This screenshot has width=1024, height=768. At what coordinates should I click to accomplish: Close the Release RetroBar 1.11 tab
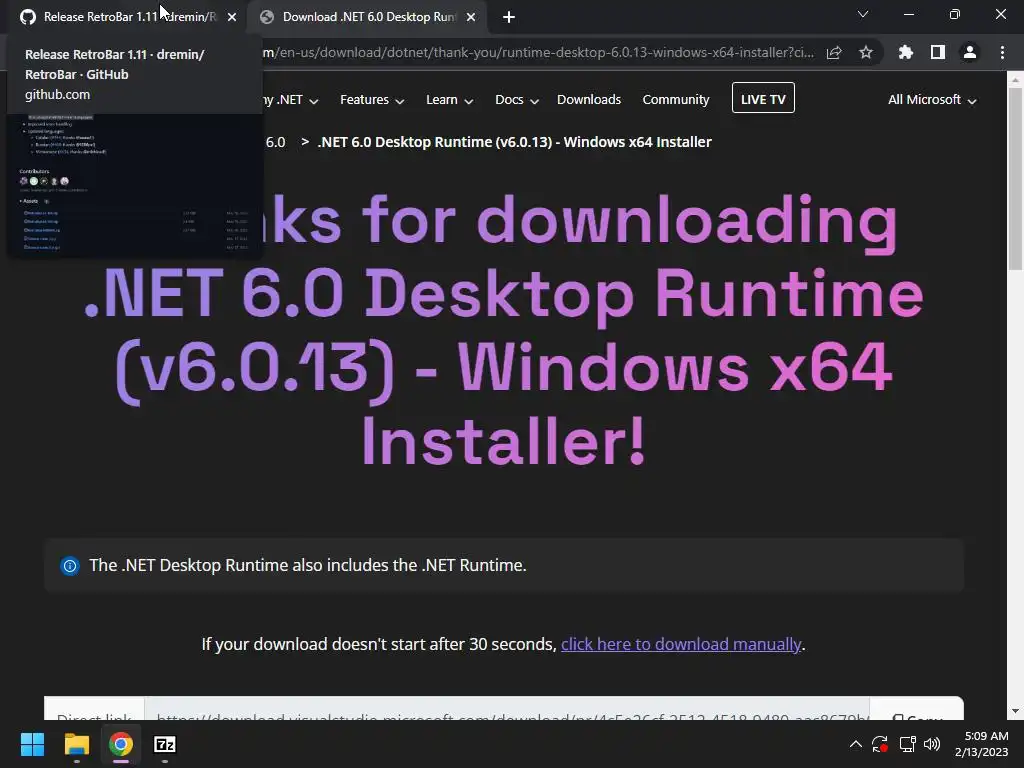232,18
